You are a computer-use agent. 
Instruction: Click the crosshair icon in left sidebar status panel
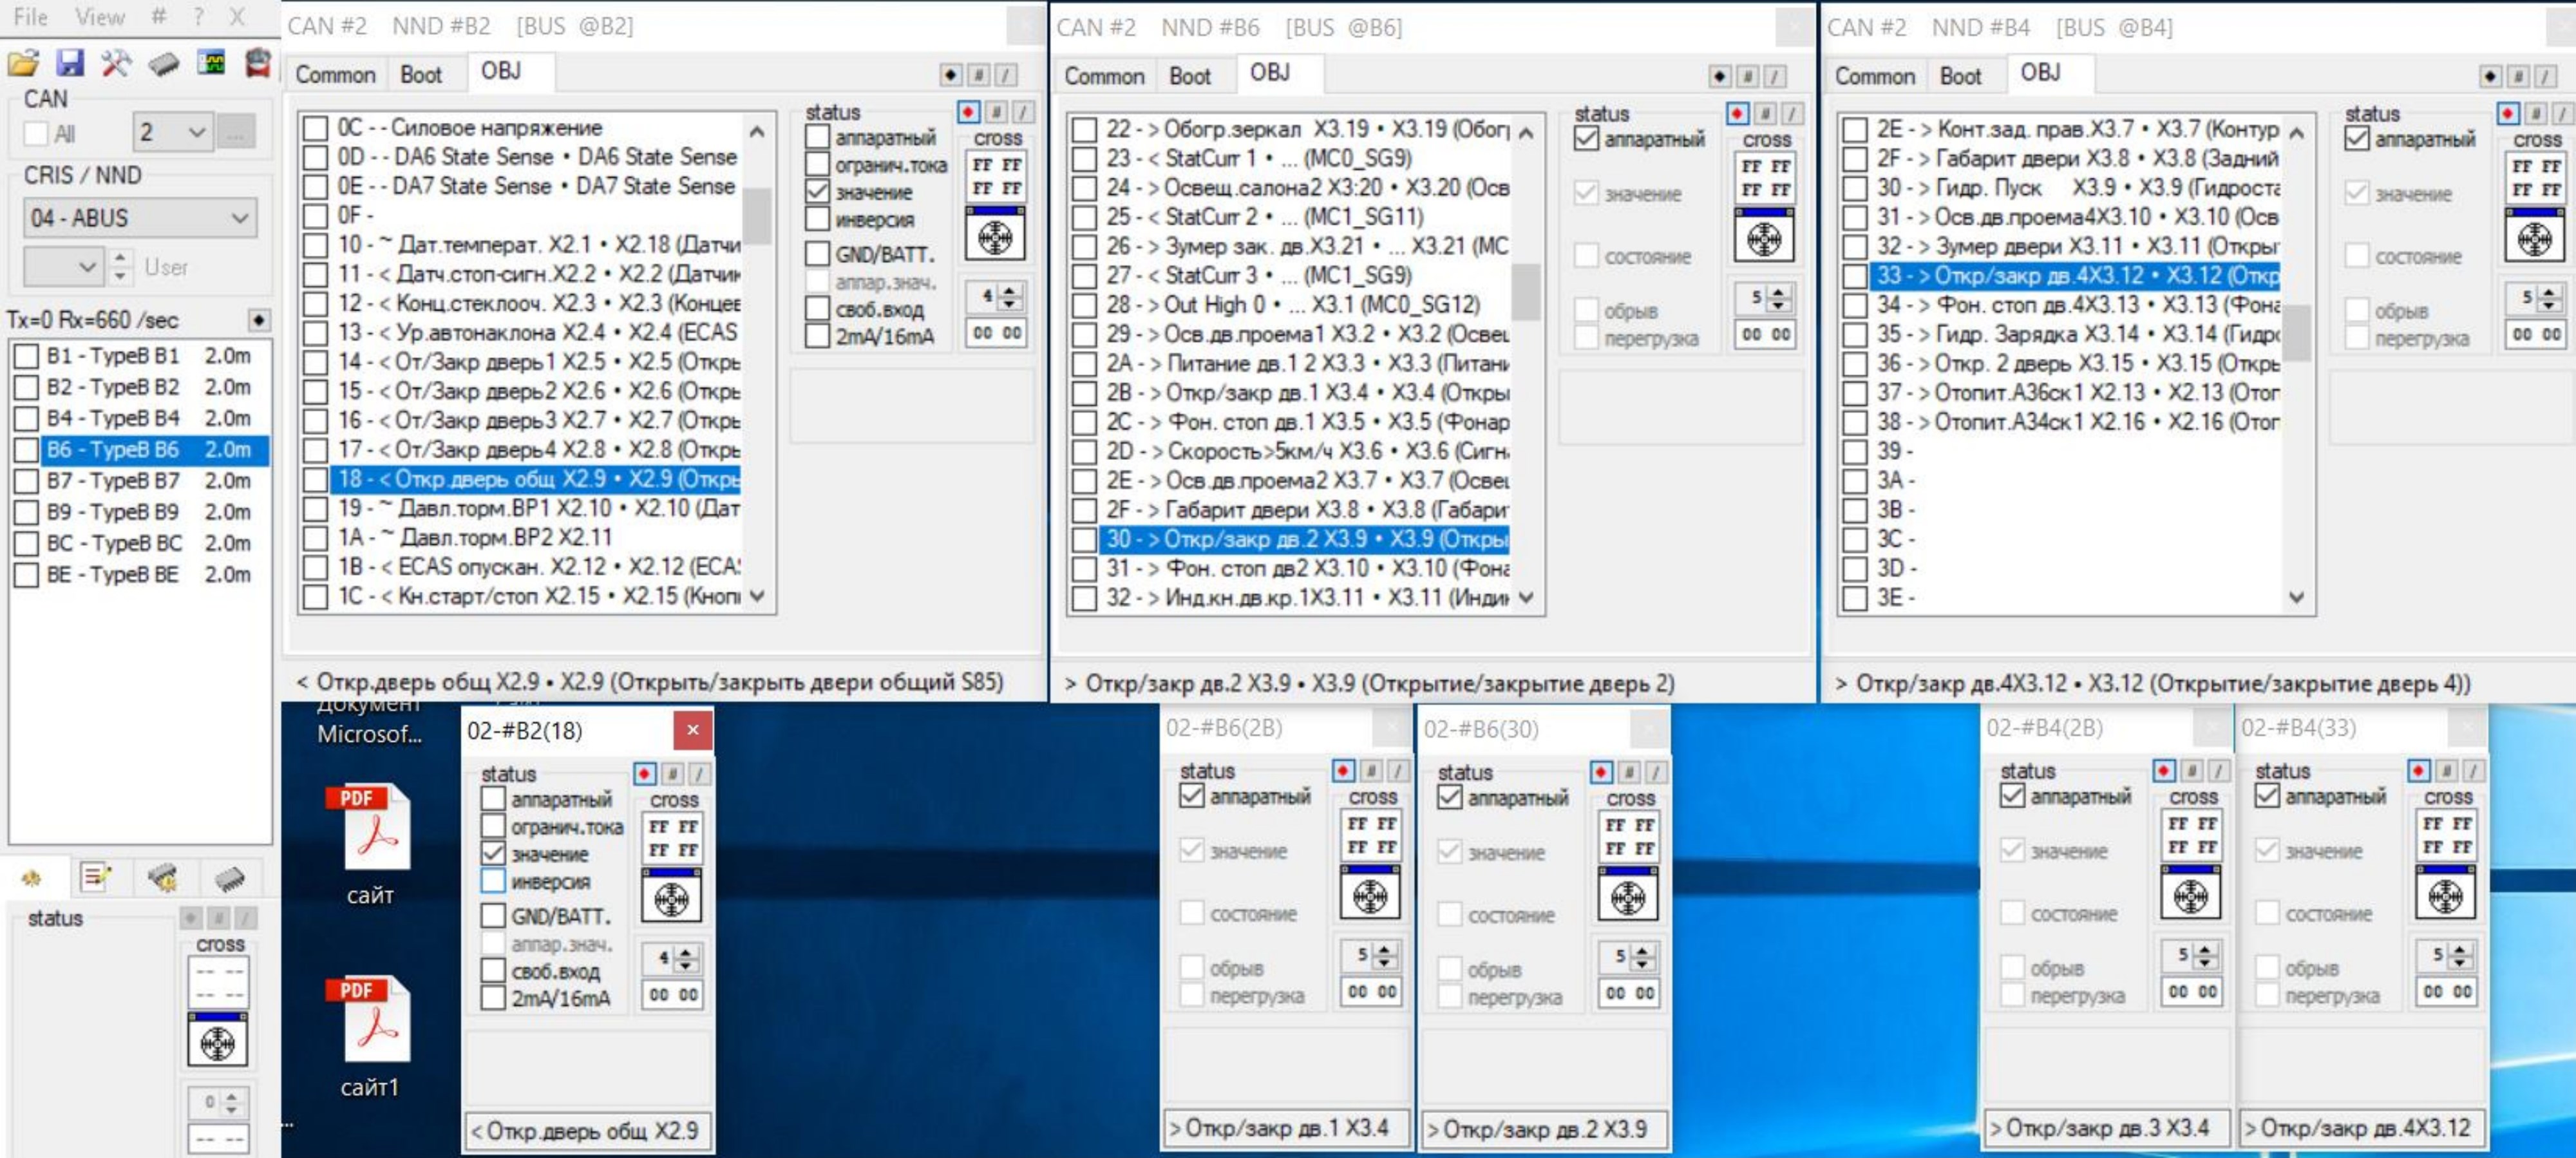point(217,1041)
